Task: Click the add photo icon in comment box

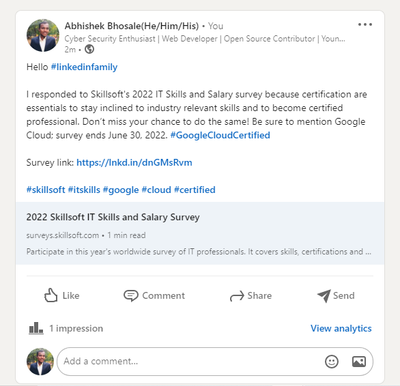Action: pos(359,361)
